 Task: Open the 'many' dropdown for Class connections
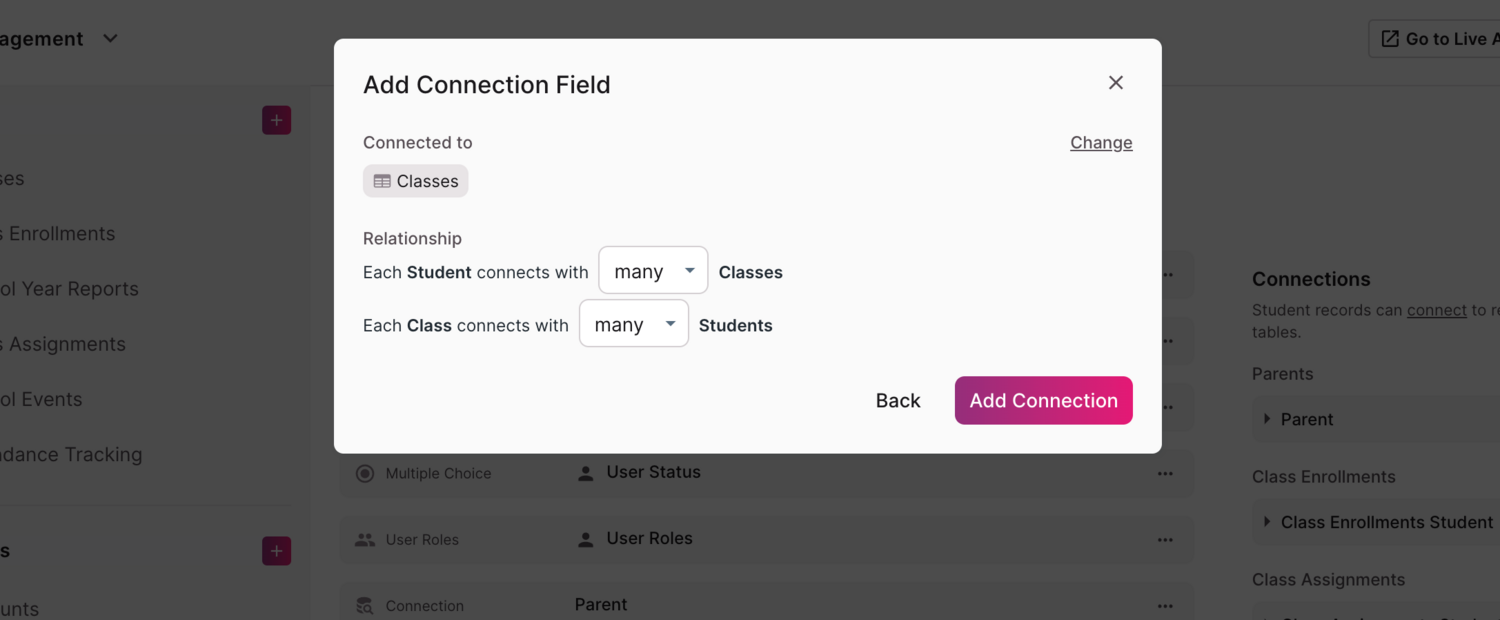point(633,323)
